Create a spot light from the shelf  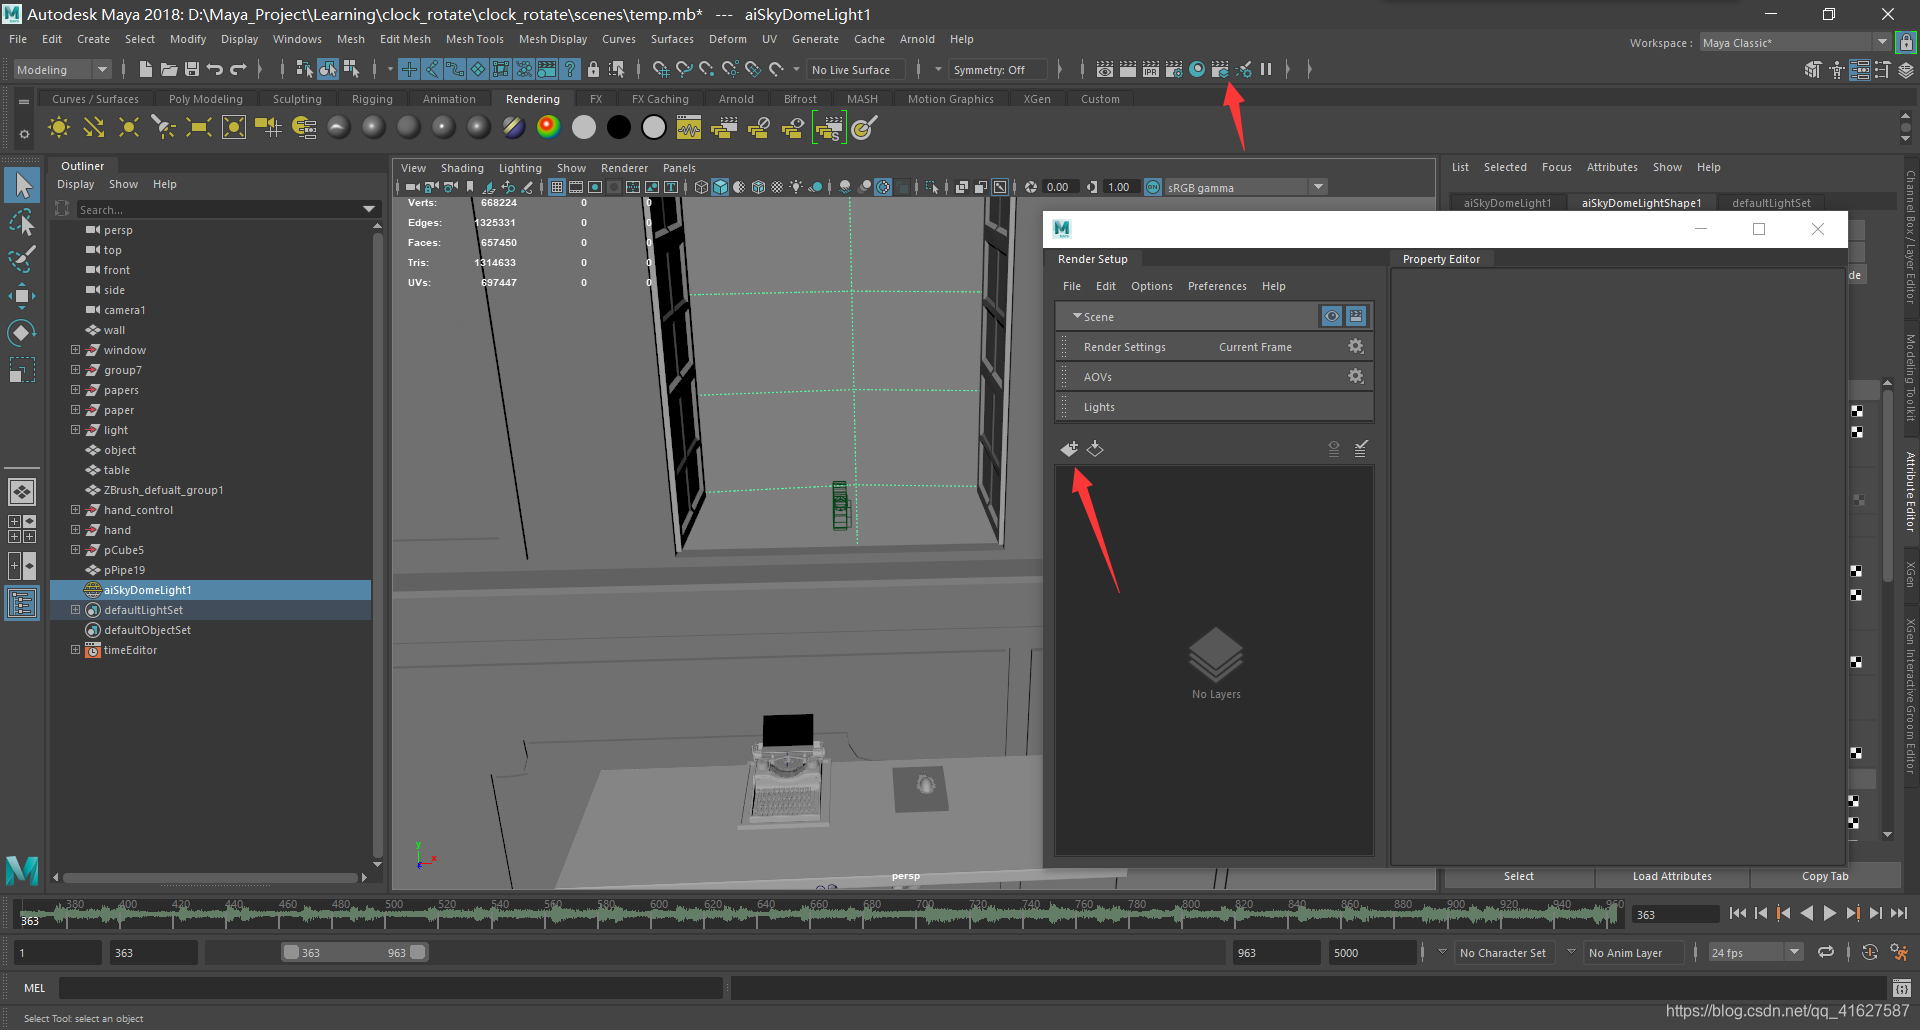pos(163,127)
